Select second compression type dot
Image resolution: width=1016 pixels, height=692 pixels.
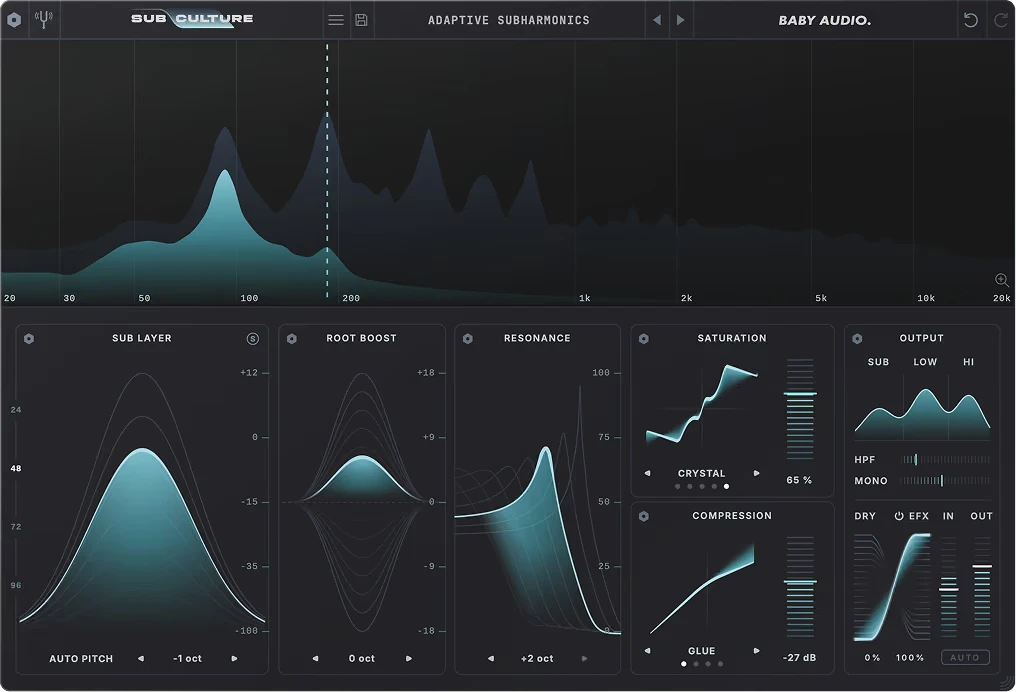tap(696, 663)
